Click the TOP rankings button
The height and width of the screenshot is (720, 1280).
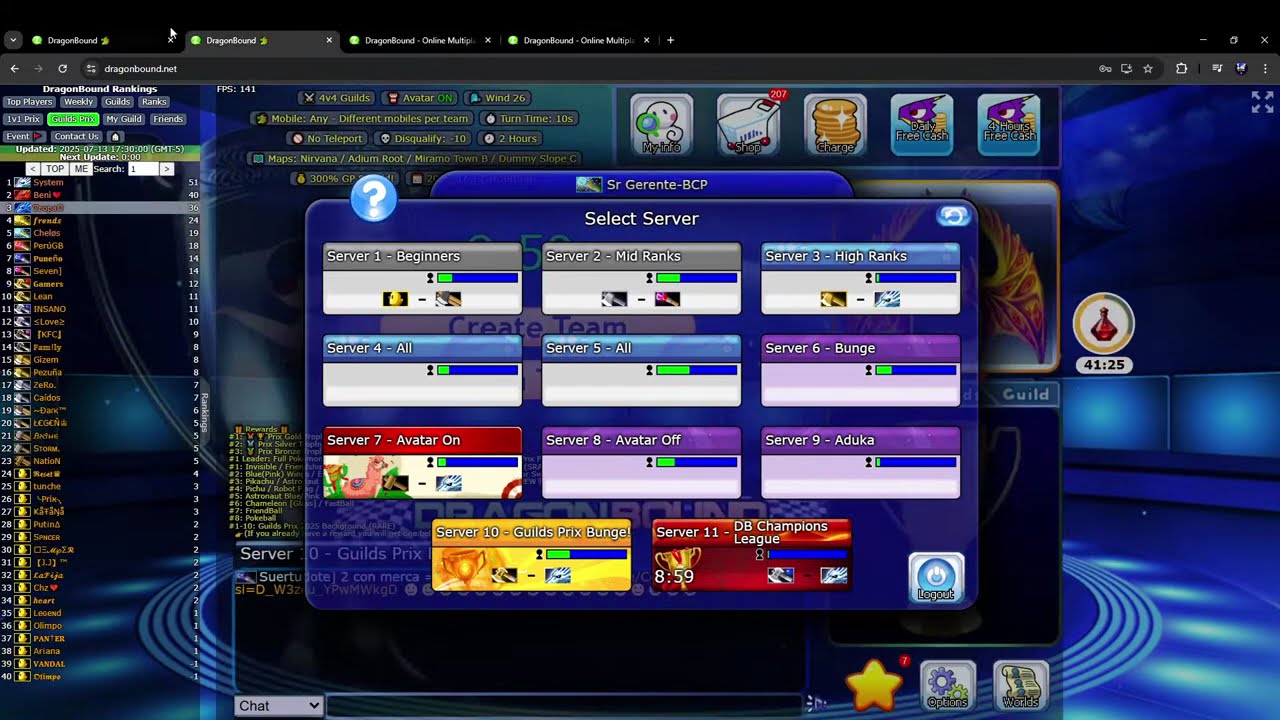coord(55,169)
